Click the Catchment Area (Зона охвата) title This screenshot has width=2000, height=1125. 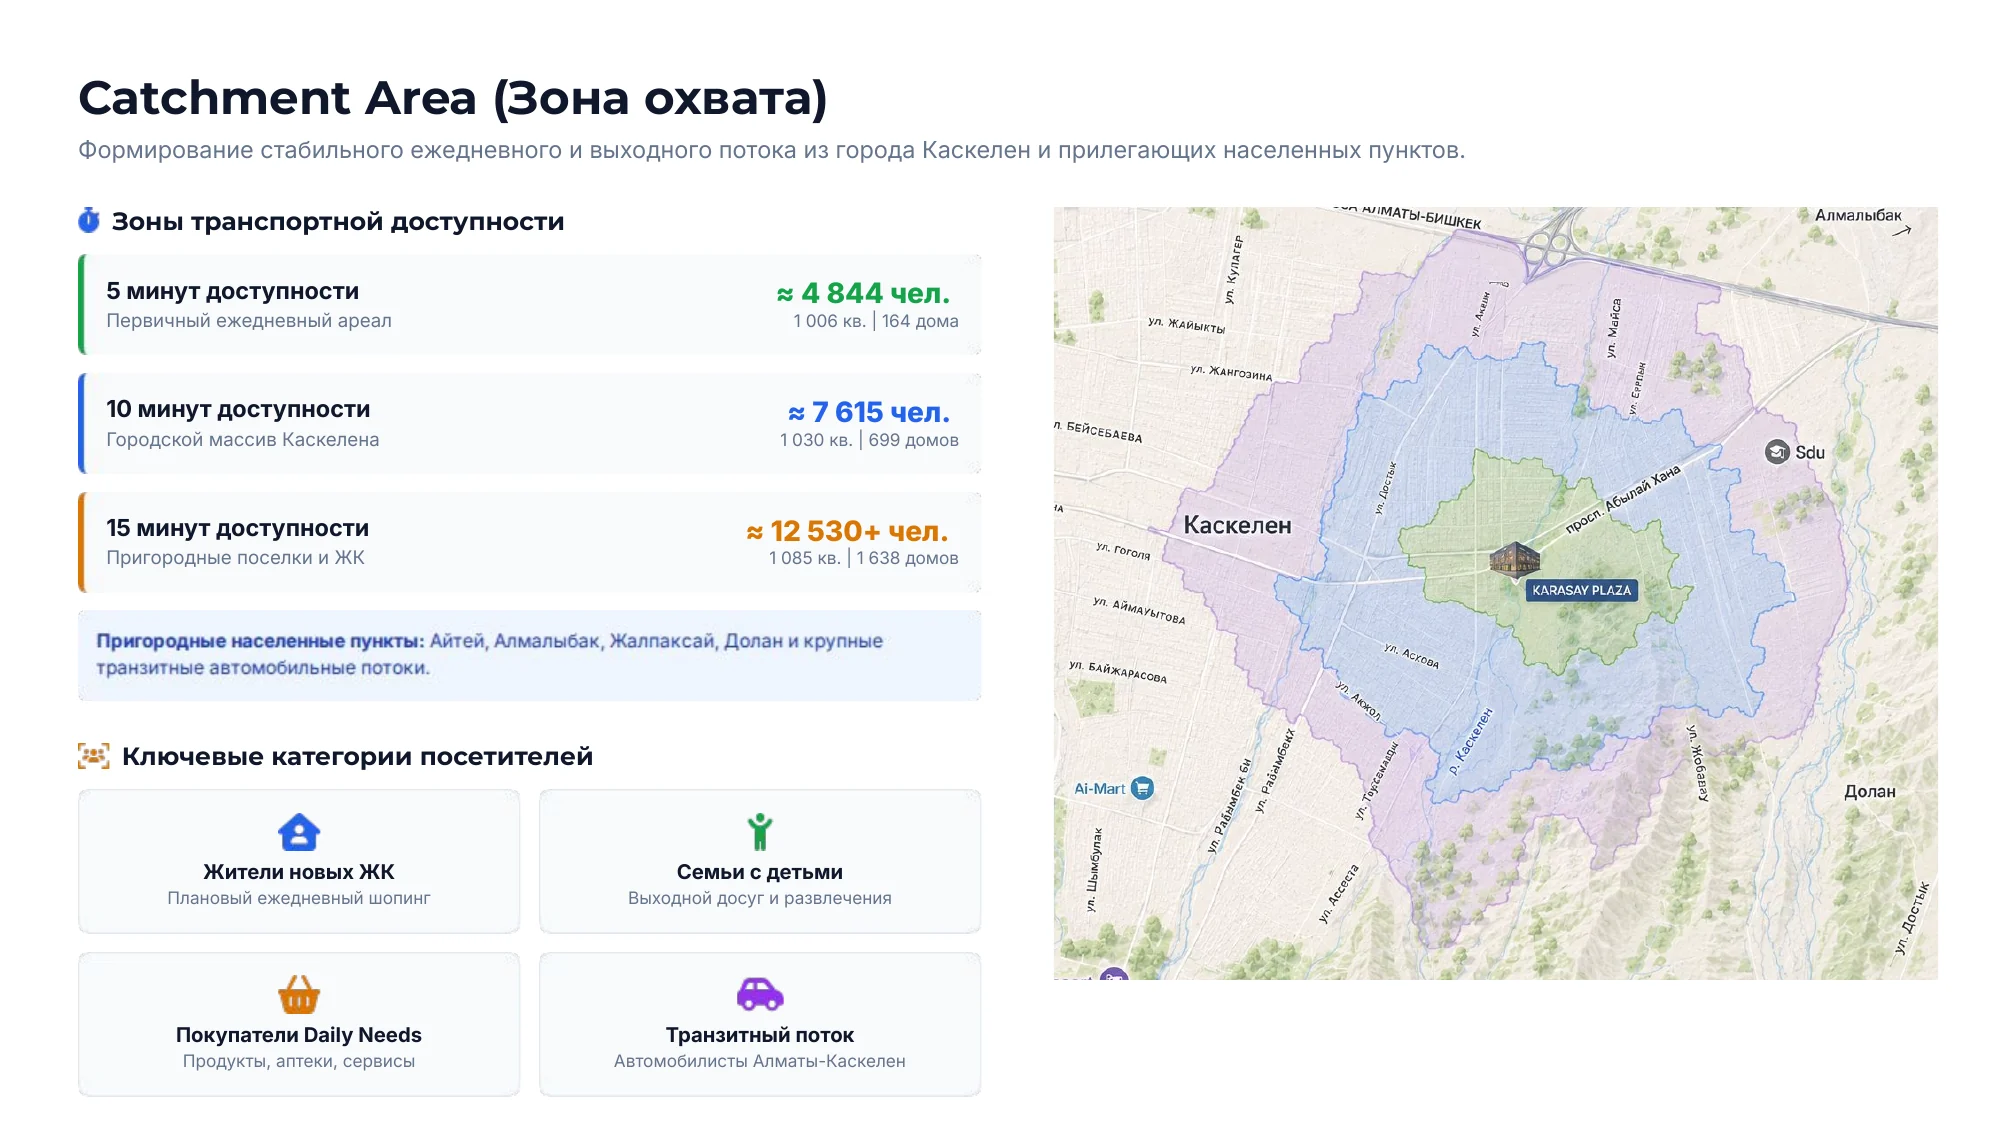[453, 98]
